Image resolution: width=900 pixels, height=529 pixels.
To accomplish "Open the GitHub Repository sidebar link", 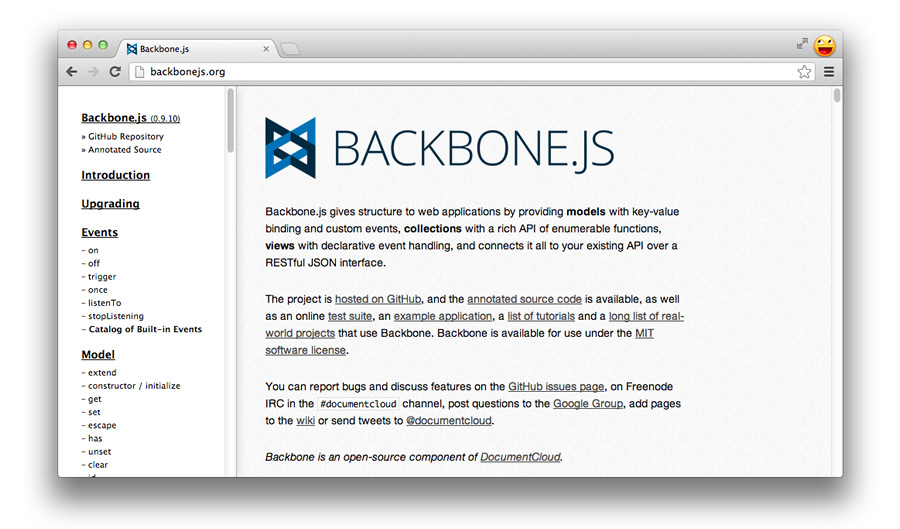I will coord(125,136).
